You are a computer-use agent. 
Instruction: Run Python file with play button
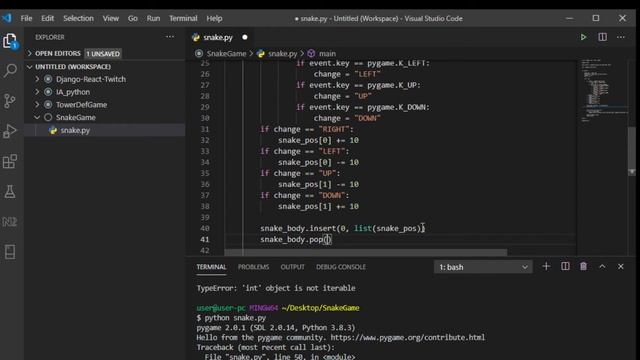tap(583, 37)
